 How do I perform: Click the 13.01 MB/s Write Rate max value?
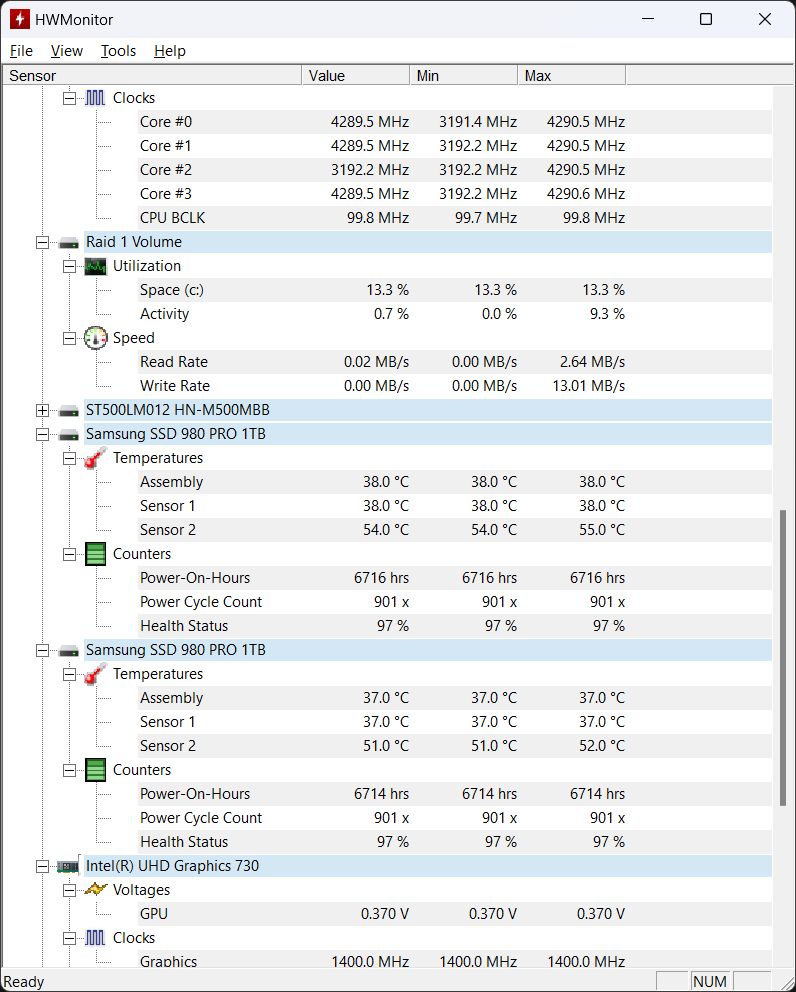[x=588, y=386]
